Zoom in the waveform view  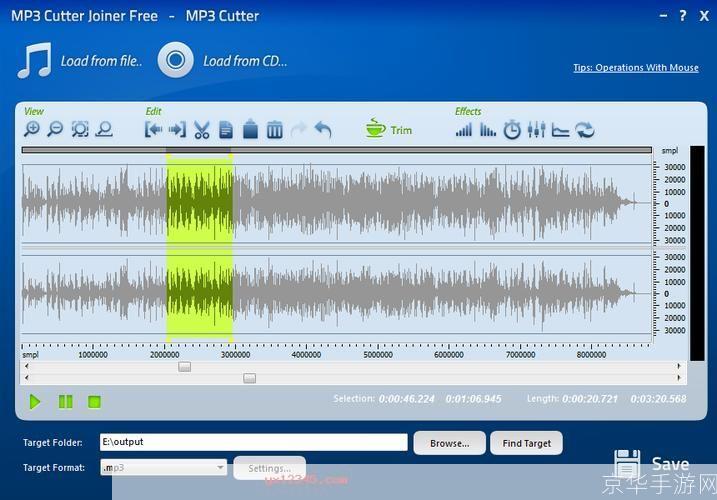[32, 130]
